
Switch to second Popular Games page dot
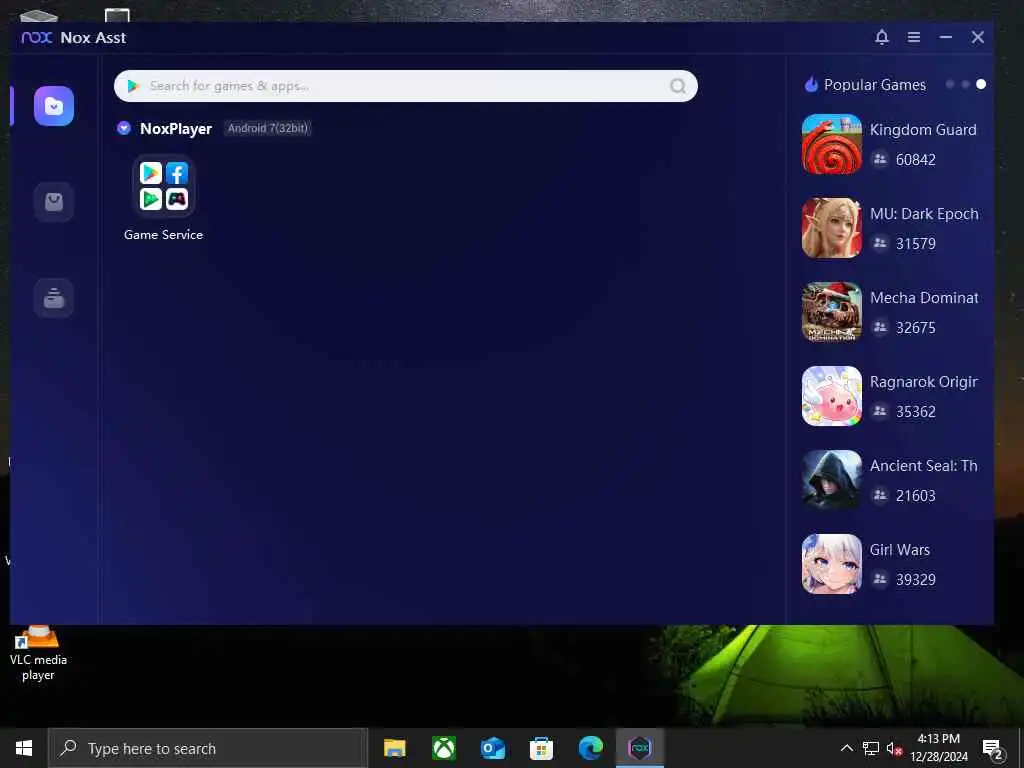tap(965, 84)
